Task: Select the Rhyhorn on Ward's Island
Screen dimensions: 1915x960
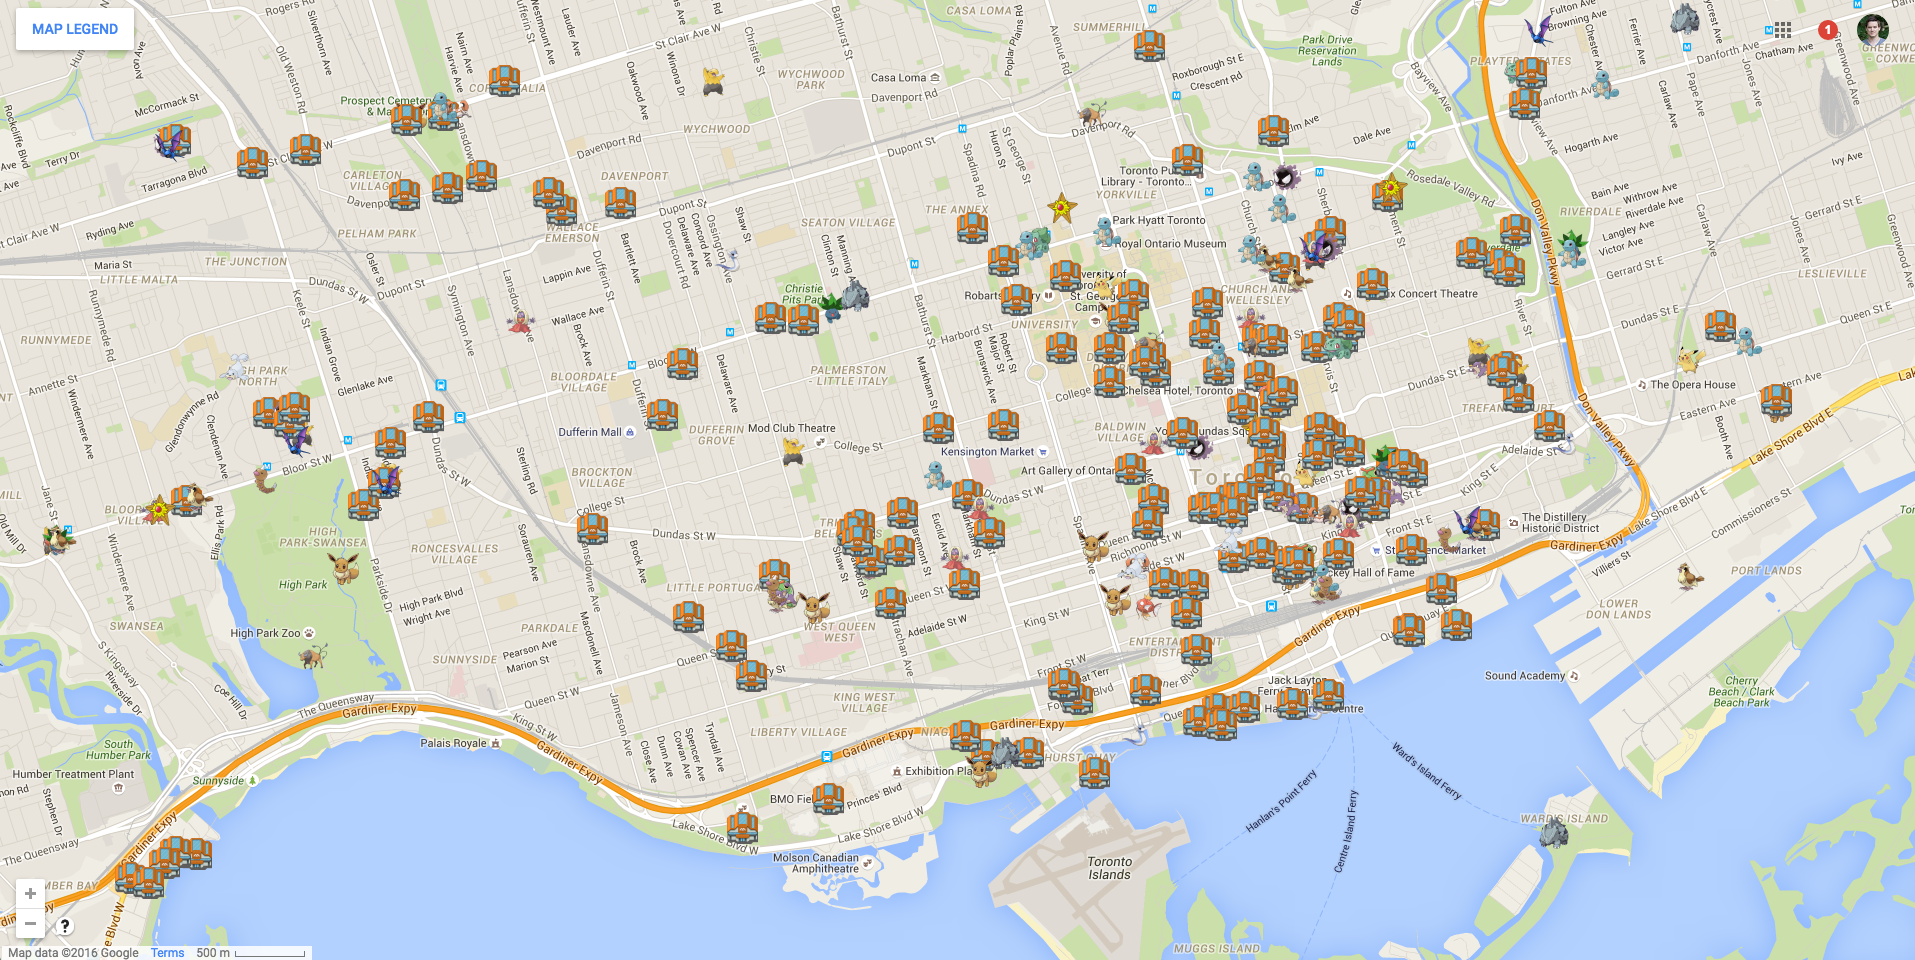Action: pos(1553,832)
